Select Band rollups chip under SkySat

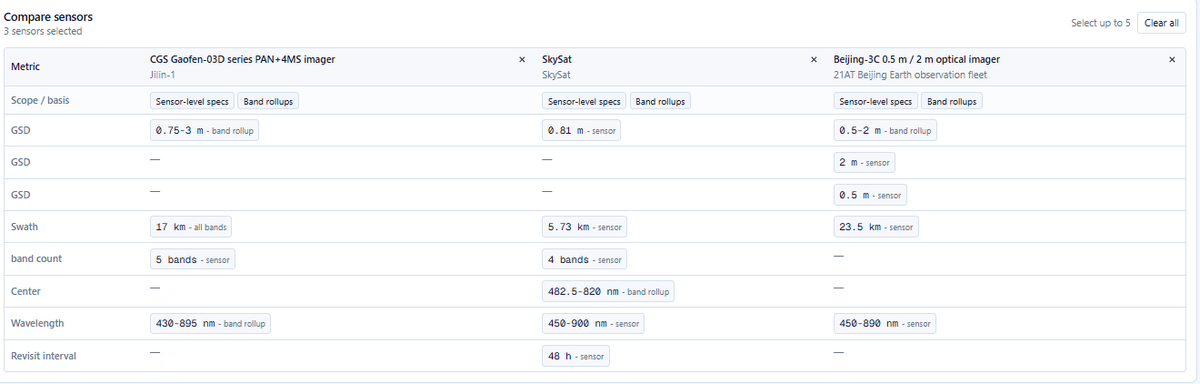click(x=661, y=101)
